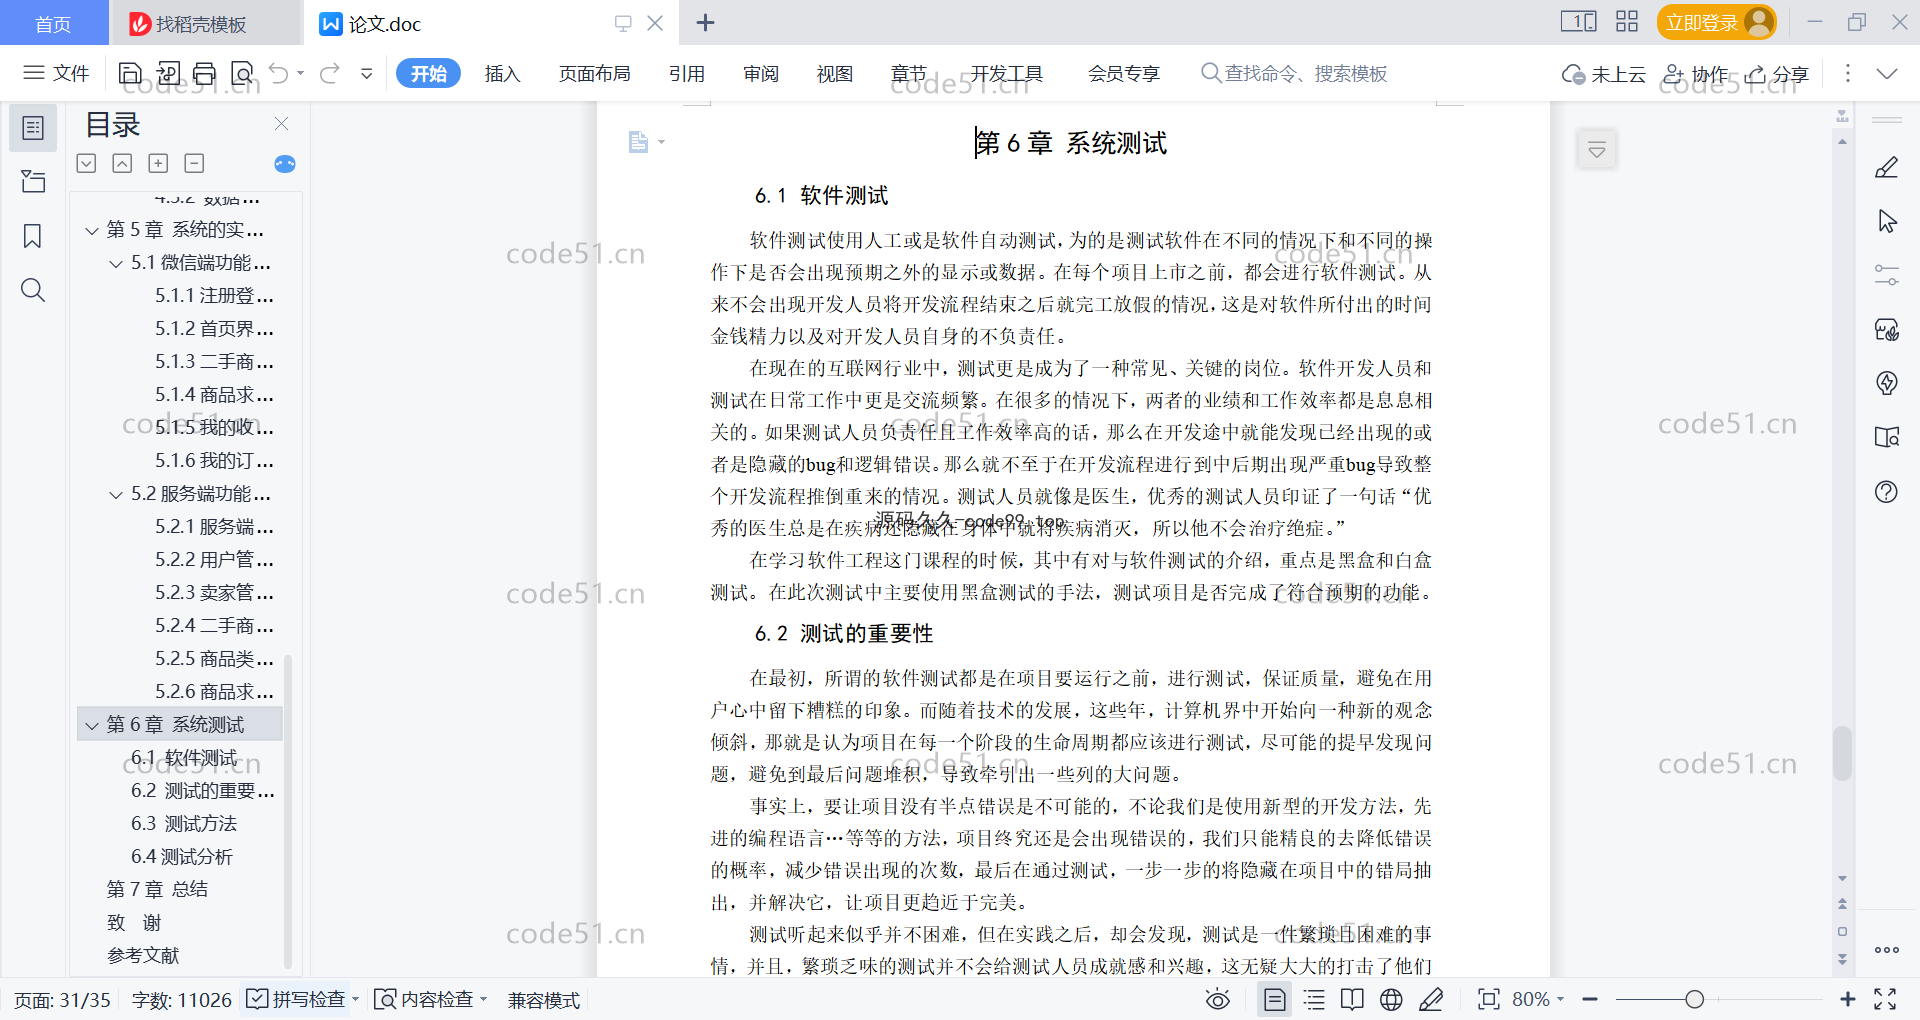Open Print Preview from the quick toolbar
Screen dimensions: 1920x1020
[242, 73]
